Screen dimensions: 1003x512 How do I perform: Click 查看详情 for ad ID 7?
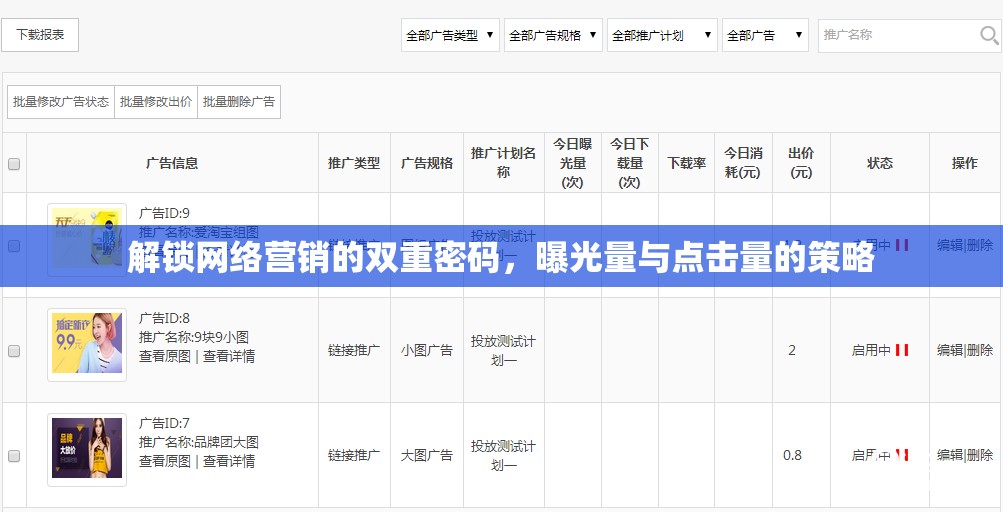pos(229,461)
